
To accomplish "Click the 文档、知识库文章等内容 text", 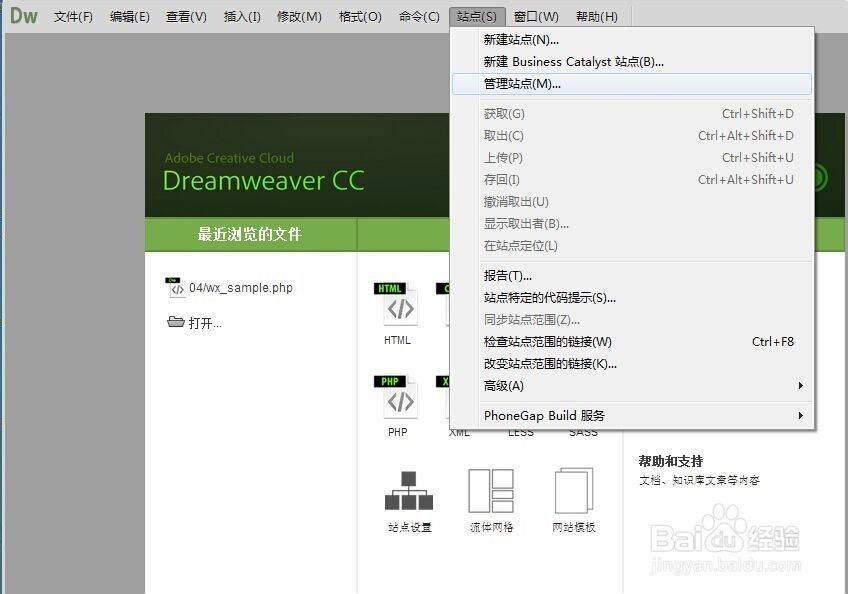I will click(699, 480).
